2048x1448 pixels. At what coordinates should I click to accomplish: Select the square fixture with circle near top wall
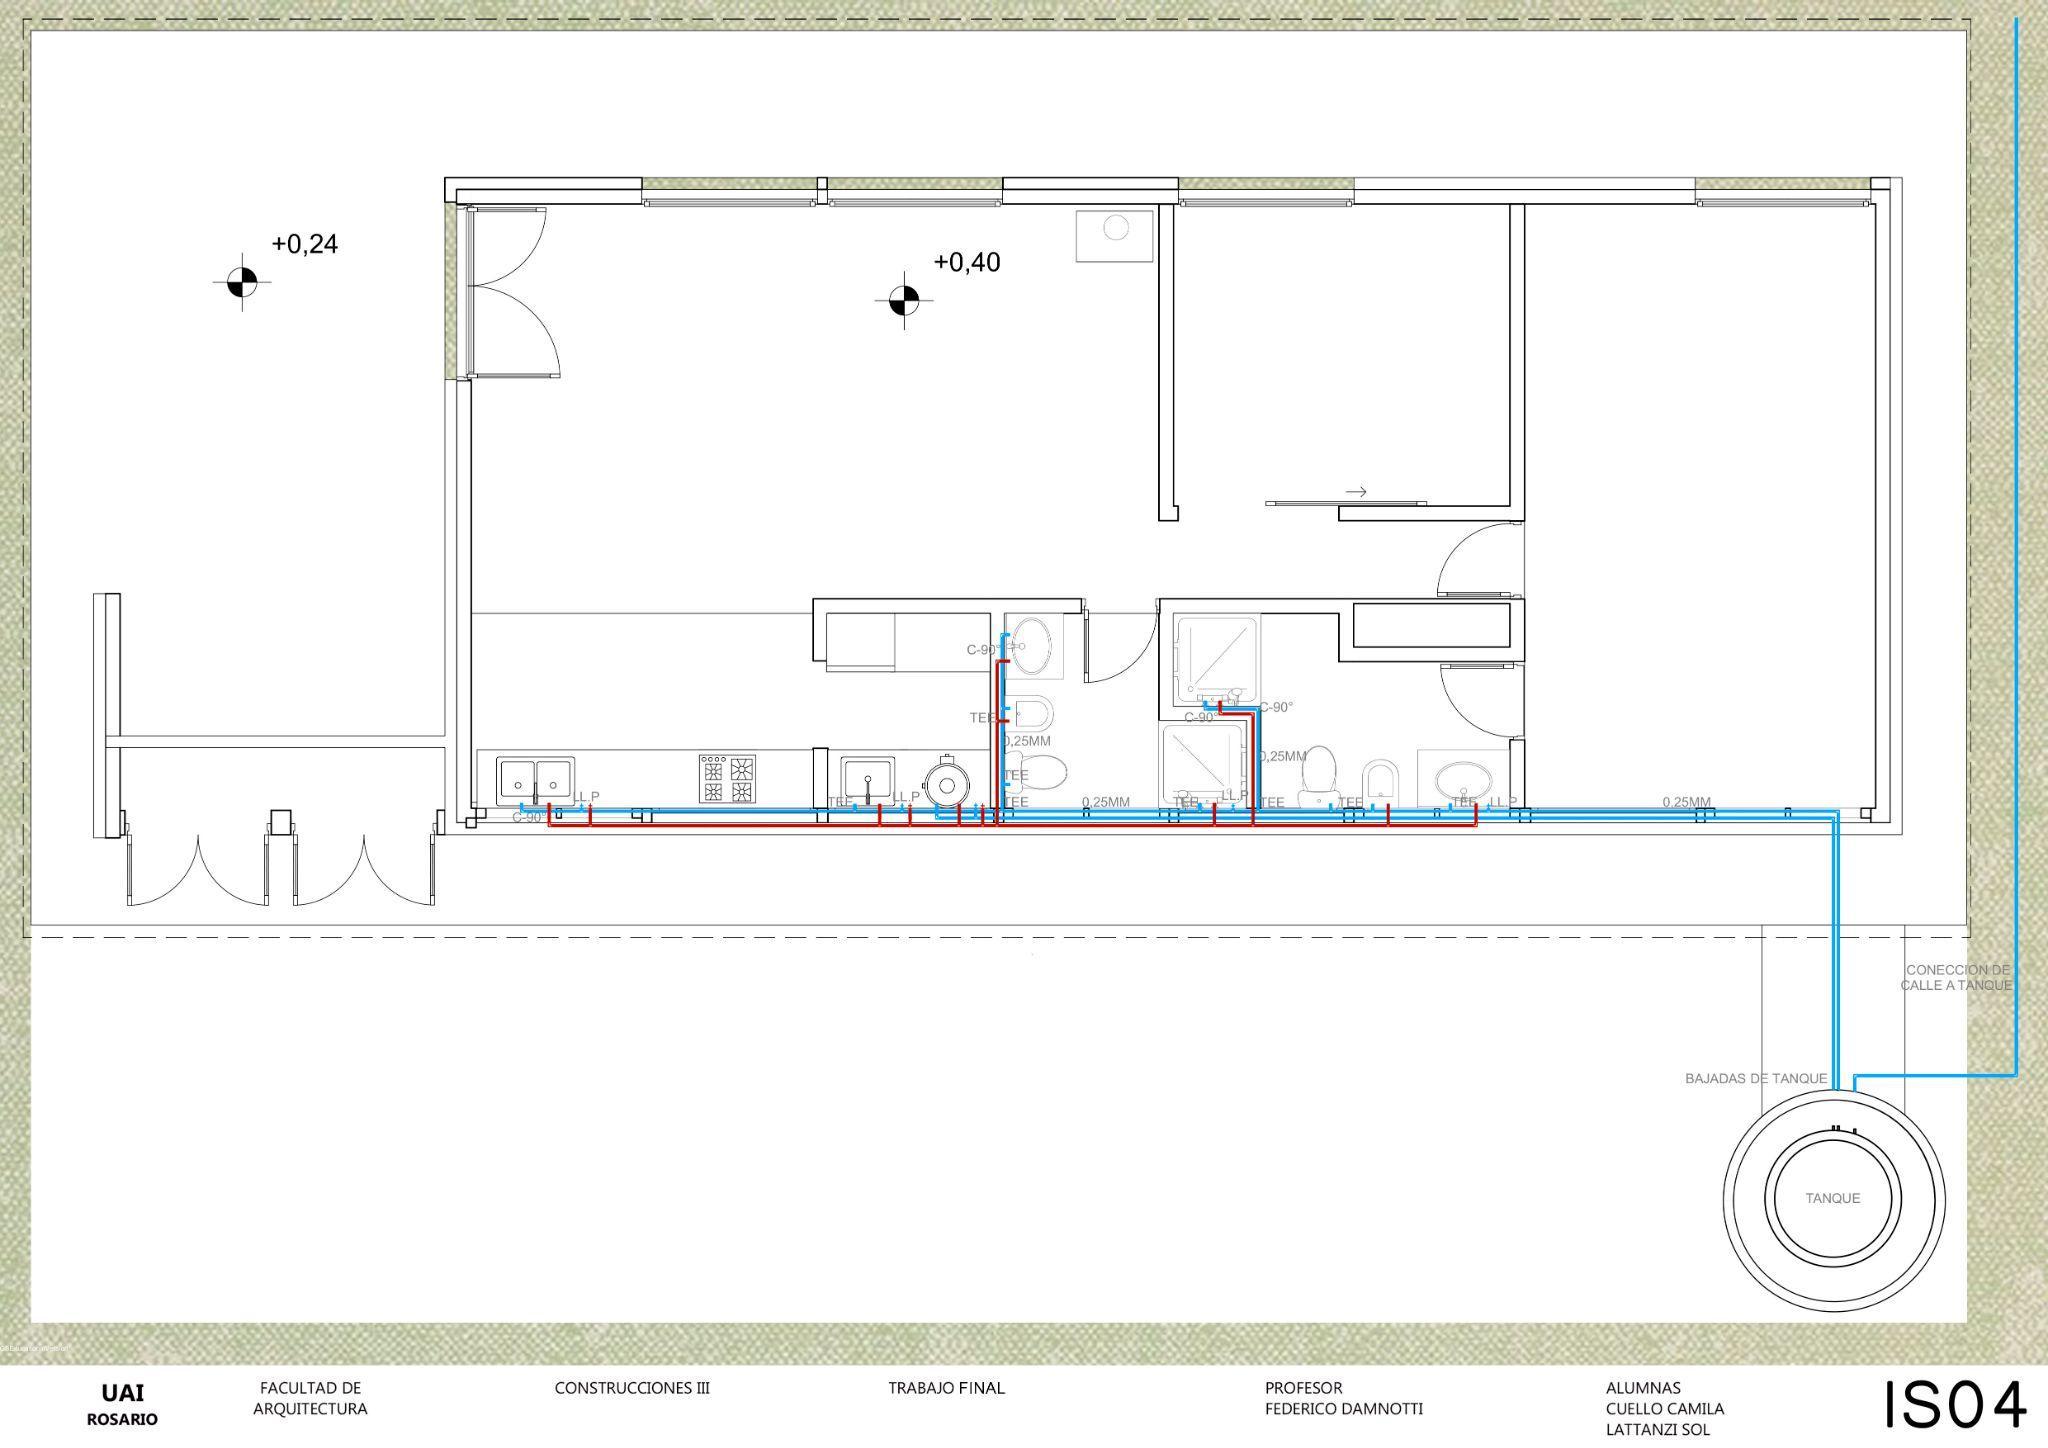click(1114, 236)
